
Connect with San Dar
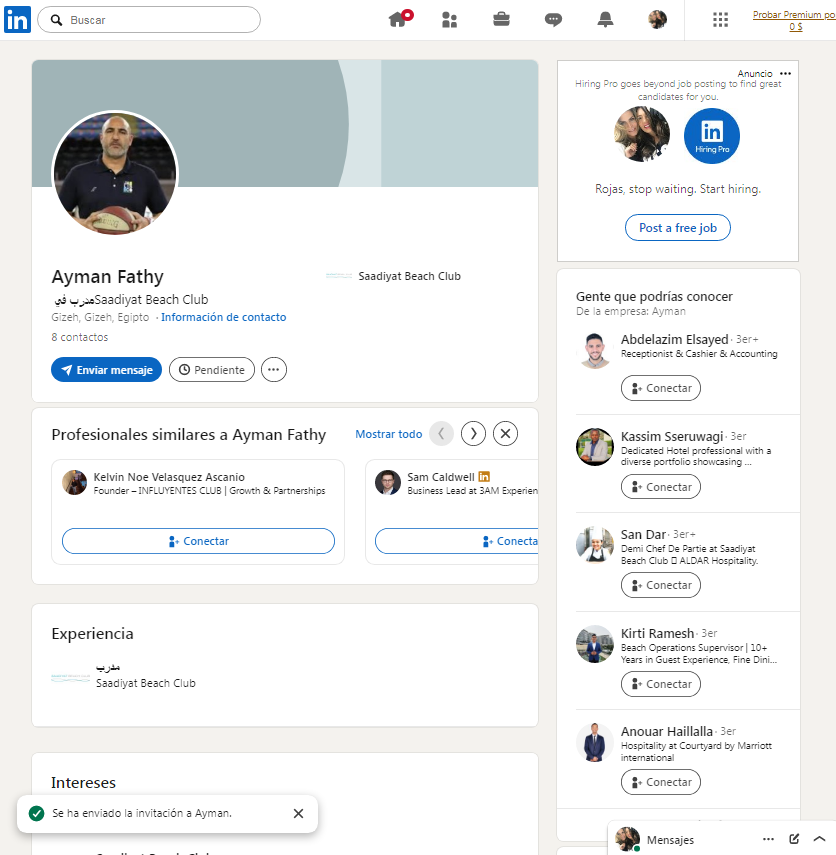661,585
